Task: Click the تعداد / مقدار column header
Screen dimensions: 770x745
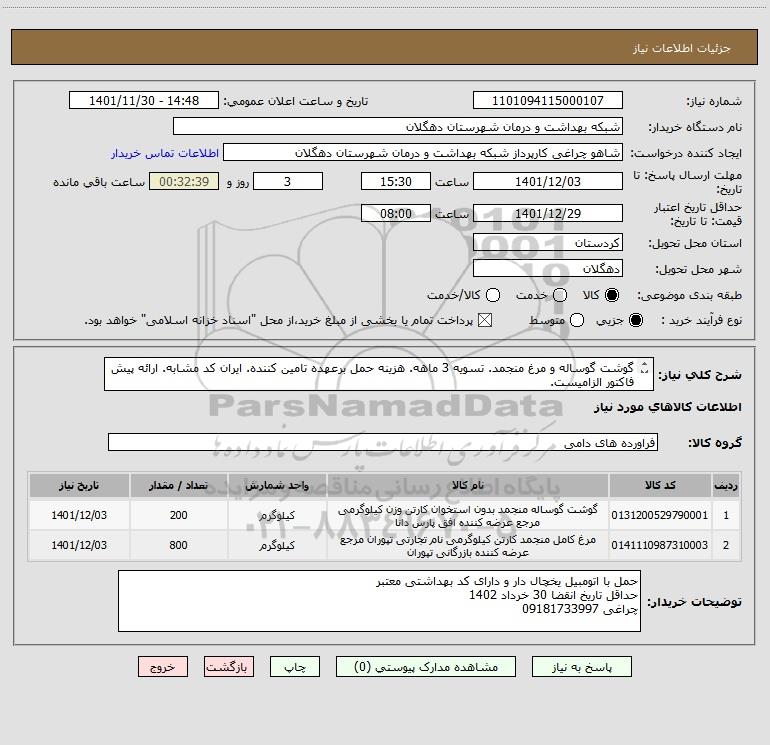Action: click(178, 485)
